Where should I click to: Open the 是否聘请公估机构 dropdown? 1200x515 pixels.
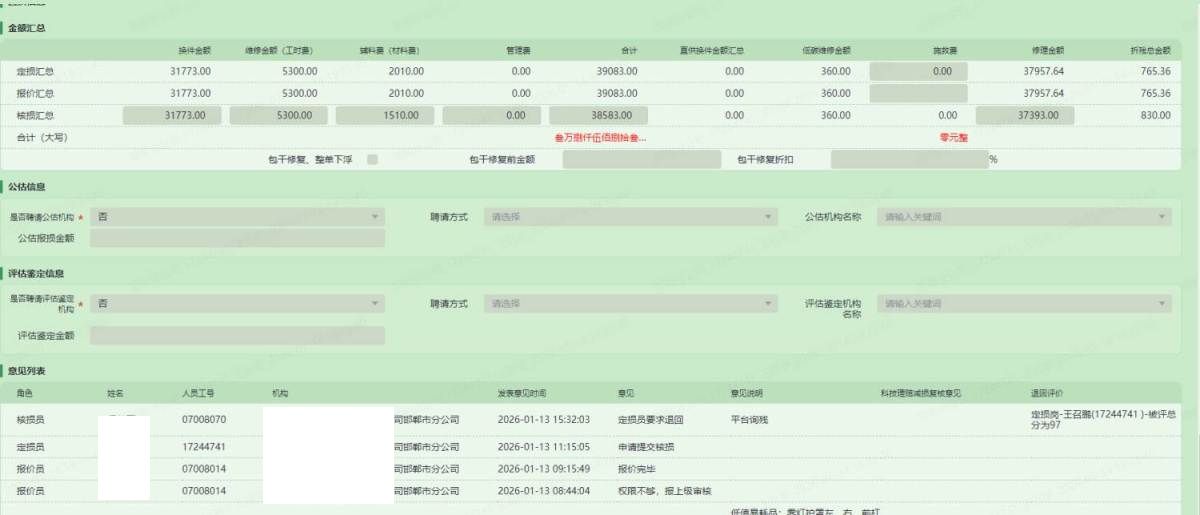[x=236, y=216]
